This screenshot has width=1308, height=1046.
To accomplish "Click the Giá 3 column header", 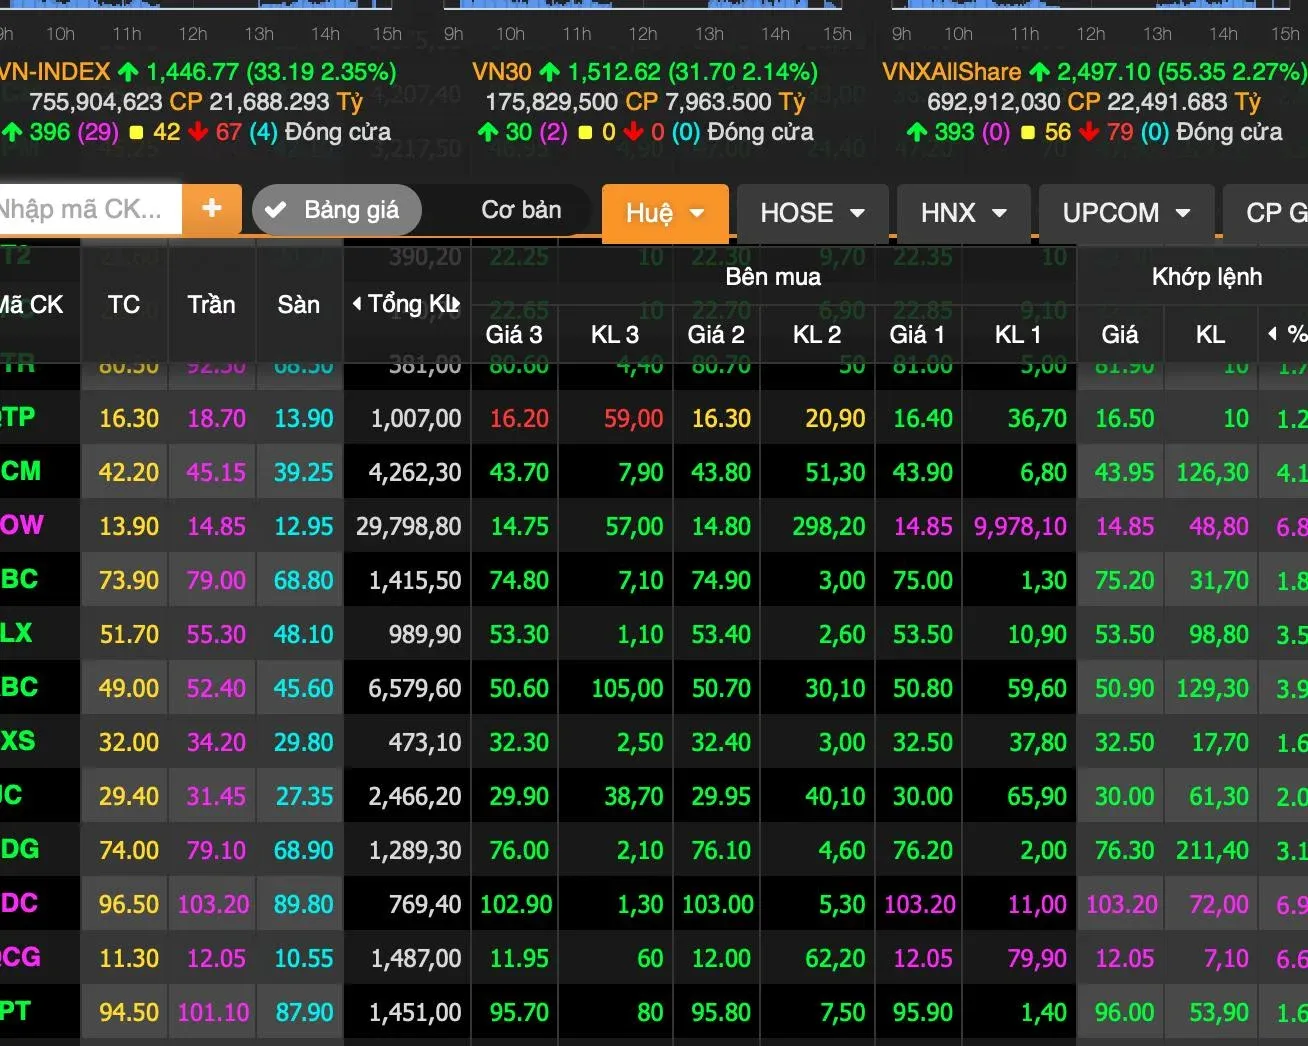I will click(x=514, y=334).
